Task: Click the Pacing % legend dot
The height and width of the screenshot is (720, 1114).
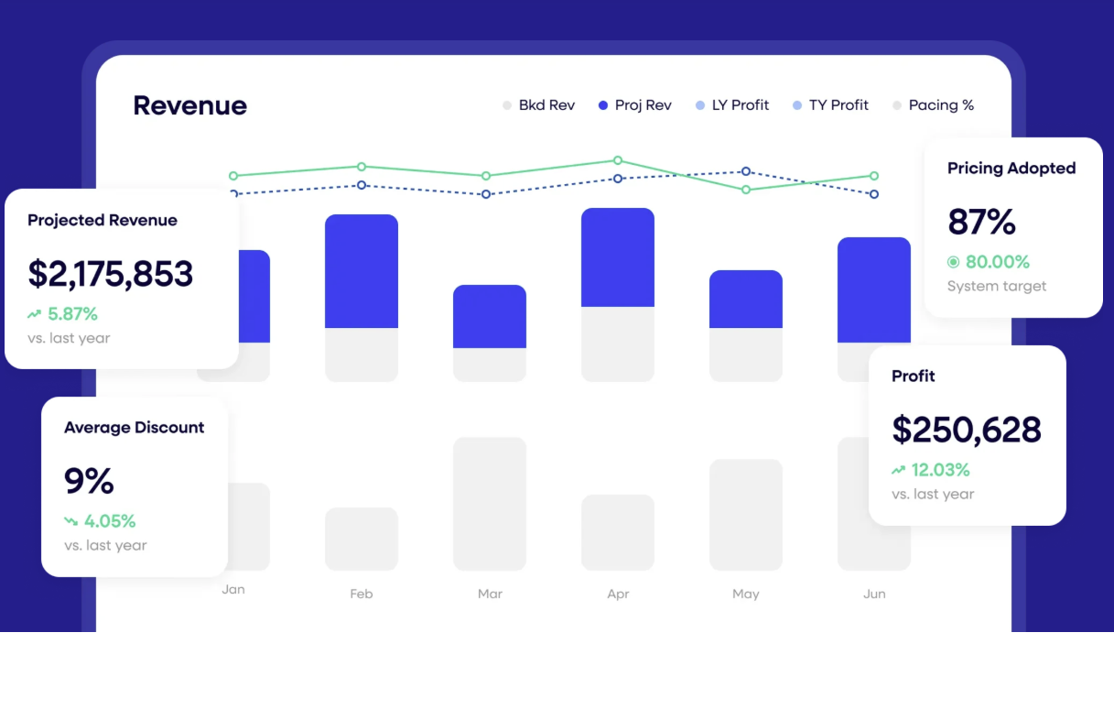Action: (x=896, y=105)
